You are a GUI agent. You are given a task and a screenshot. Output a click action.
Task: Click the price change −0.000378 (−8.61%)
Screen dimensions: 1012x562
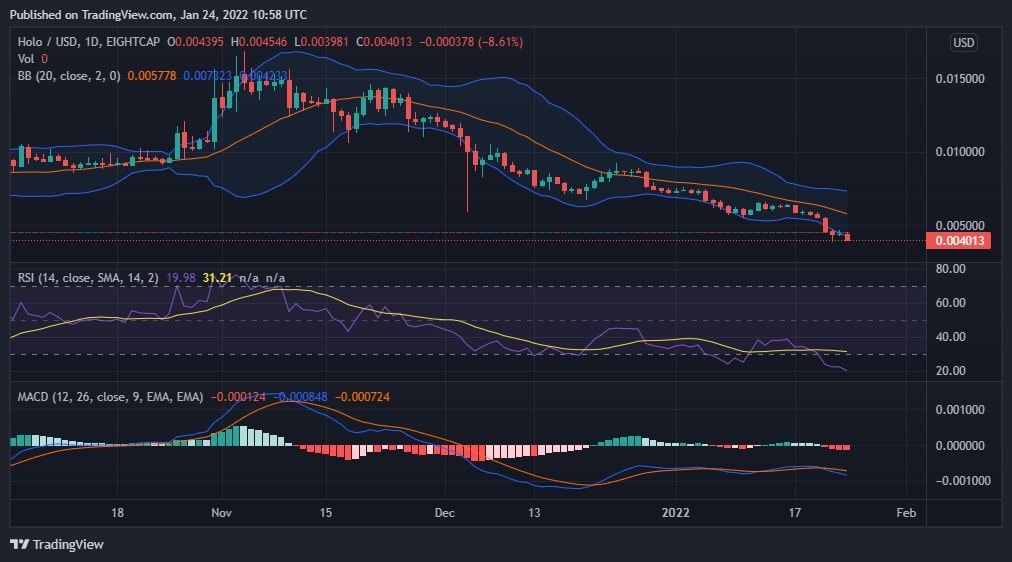pos(471,42)
